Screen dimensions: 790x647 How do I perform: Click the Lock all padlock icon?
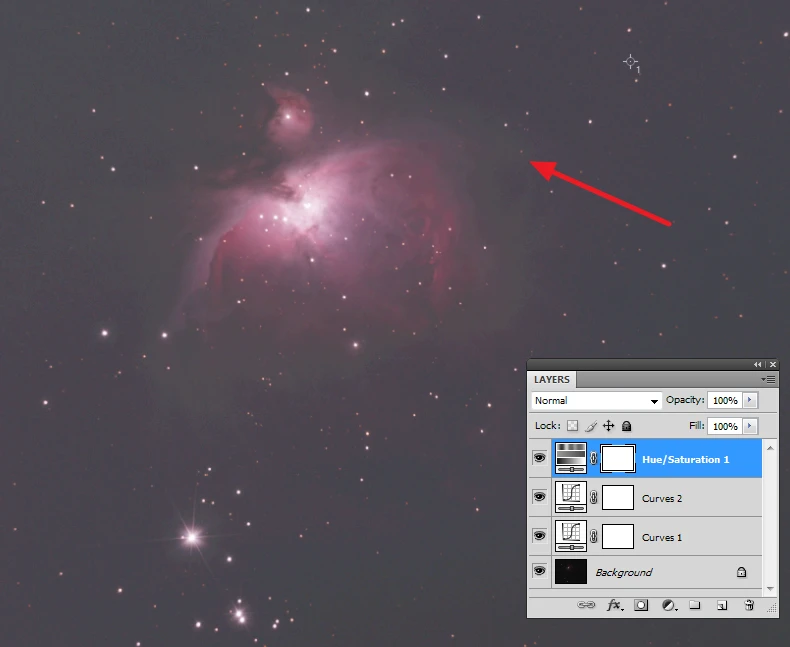point(627,426)
